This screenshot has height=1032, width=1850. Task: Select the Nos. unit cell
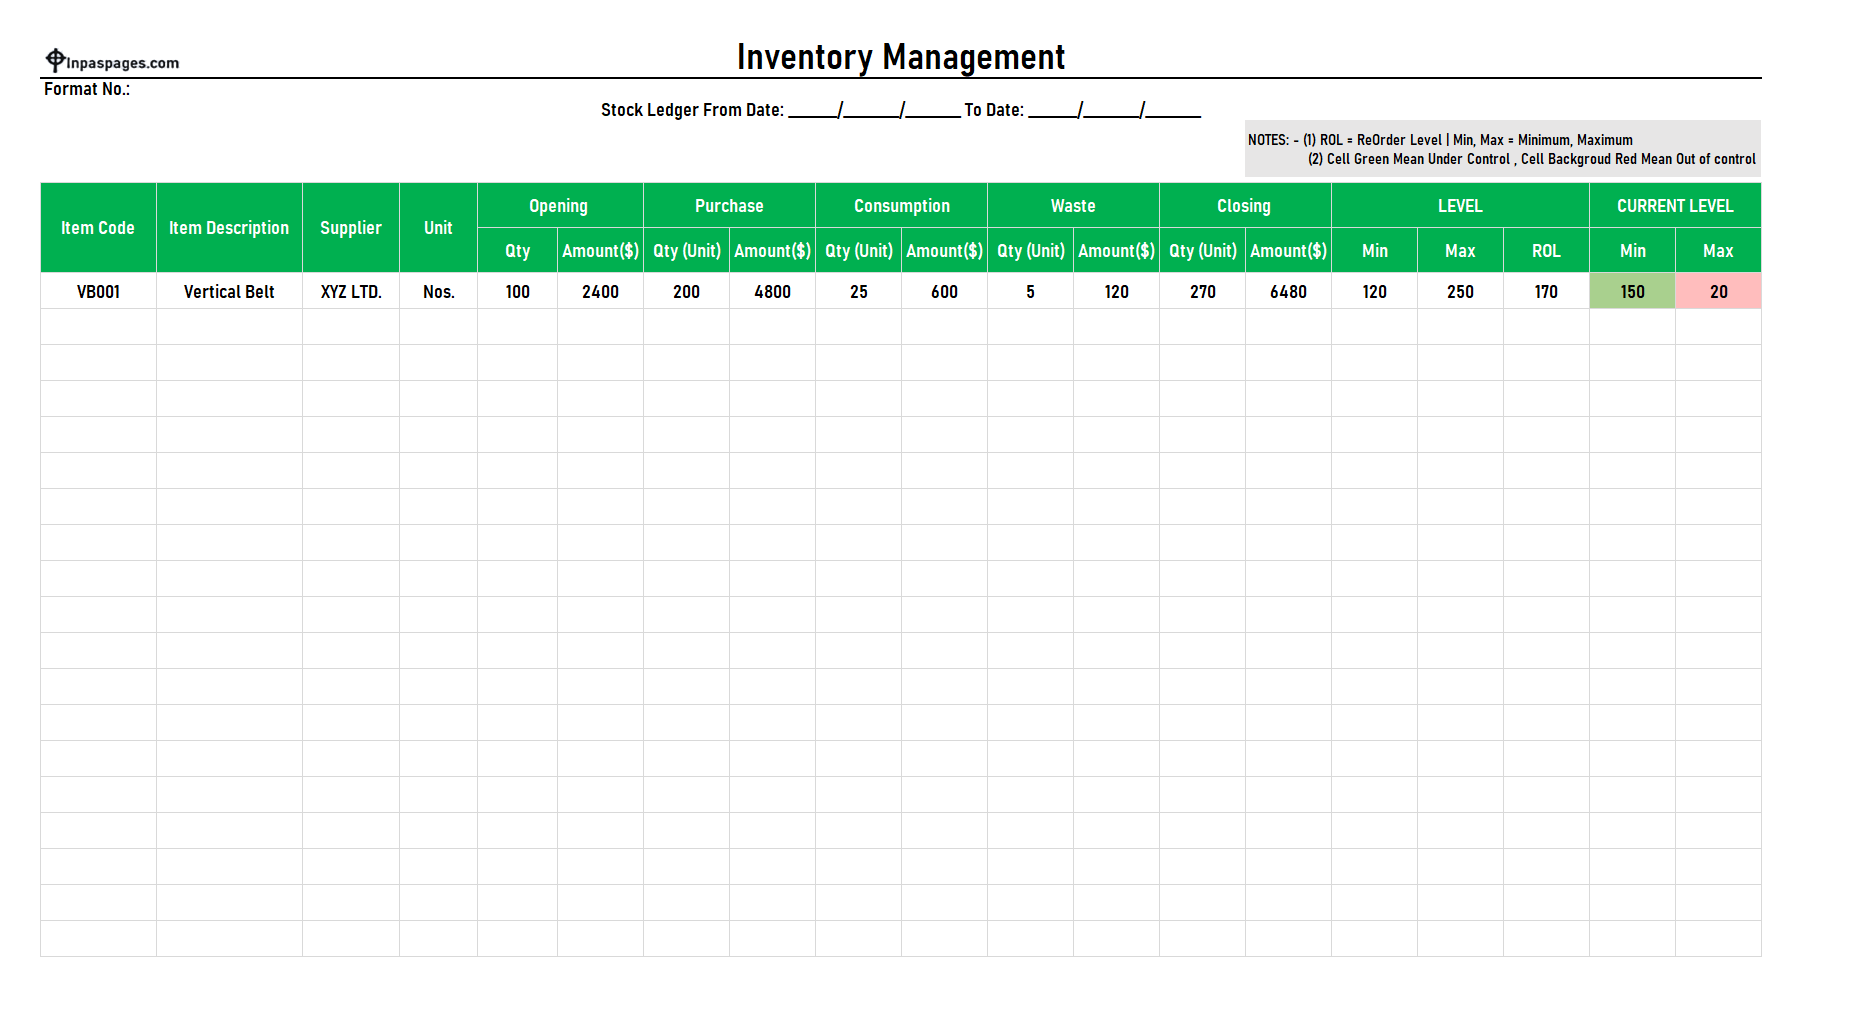tap(438, 291)
